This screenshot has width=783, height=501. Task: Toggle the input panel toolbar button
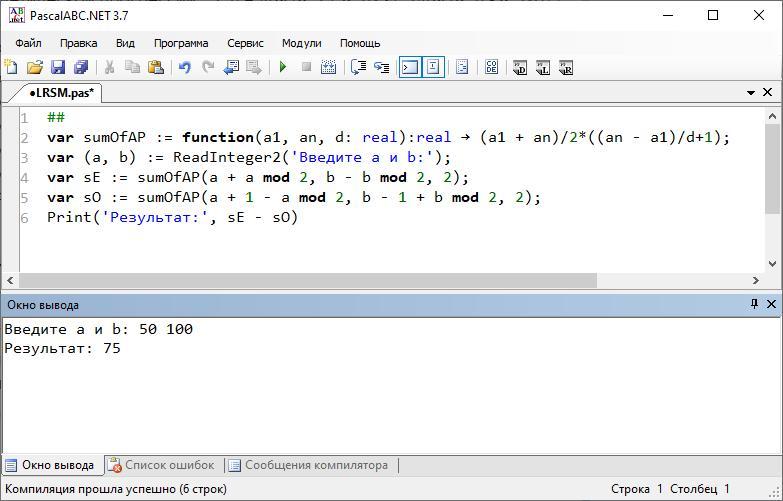click(x=433, y=66)
